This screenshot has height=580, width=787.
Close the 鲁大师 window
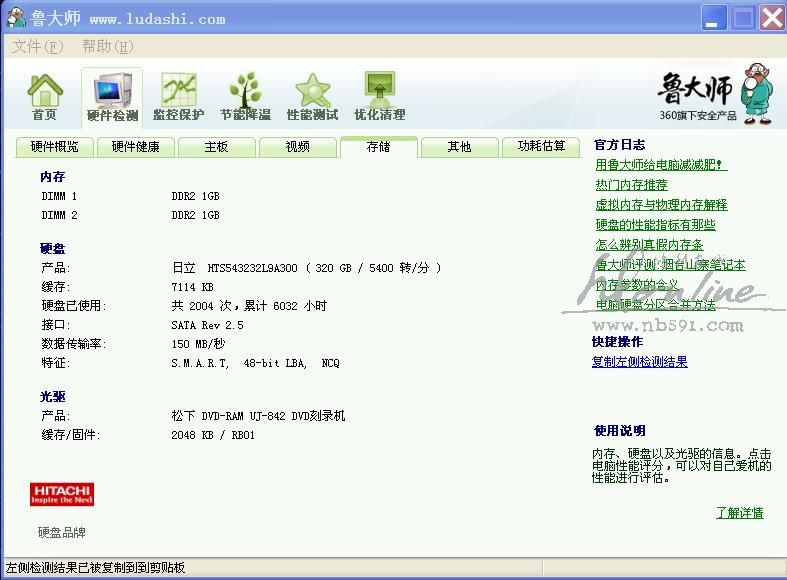(772, 19)
